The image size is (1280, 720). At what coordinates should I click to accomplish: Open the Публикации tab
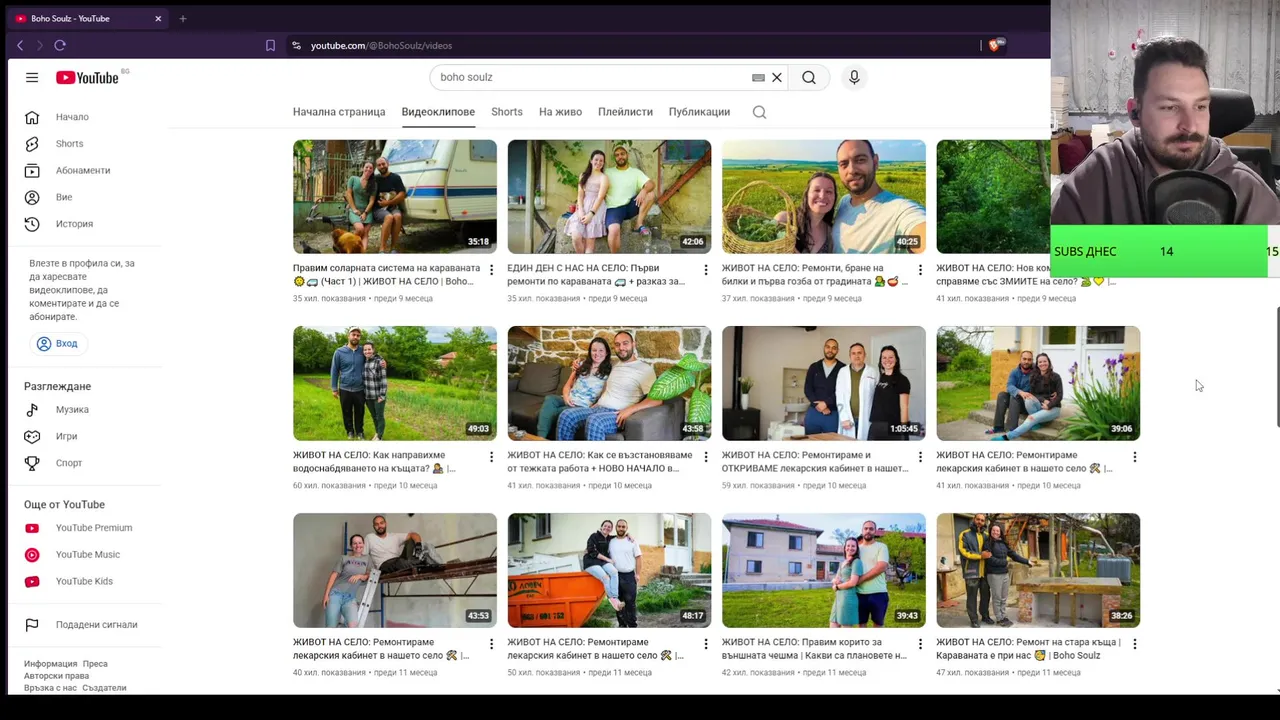pyautogui.click(x=699, y=112)
